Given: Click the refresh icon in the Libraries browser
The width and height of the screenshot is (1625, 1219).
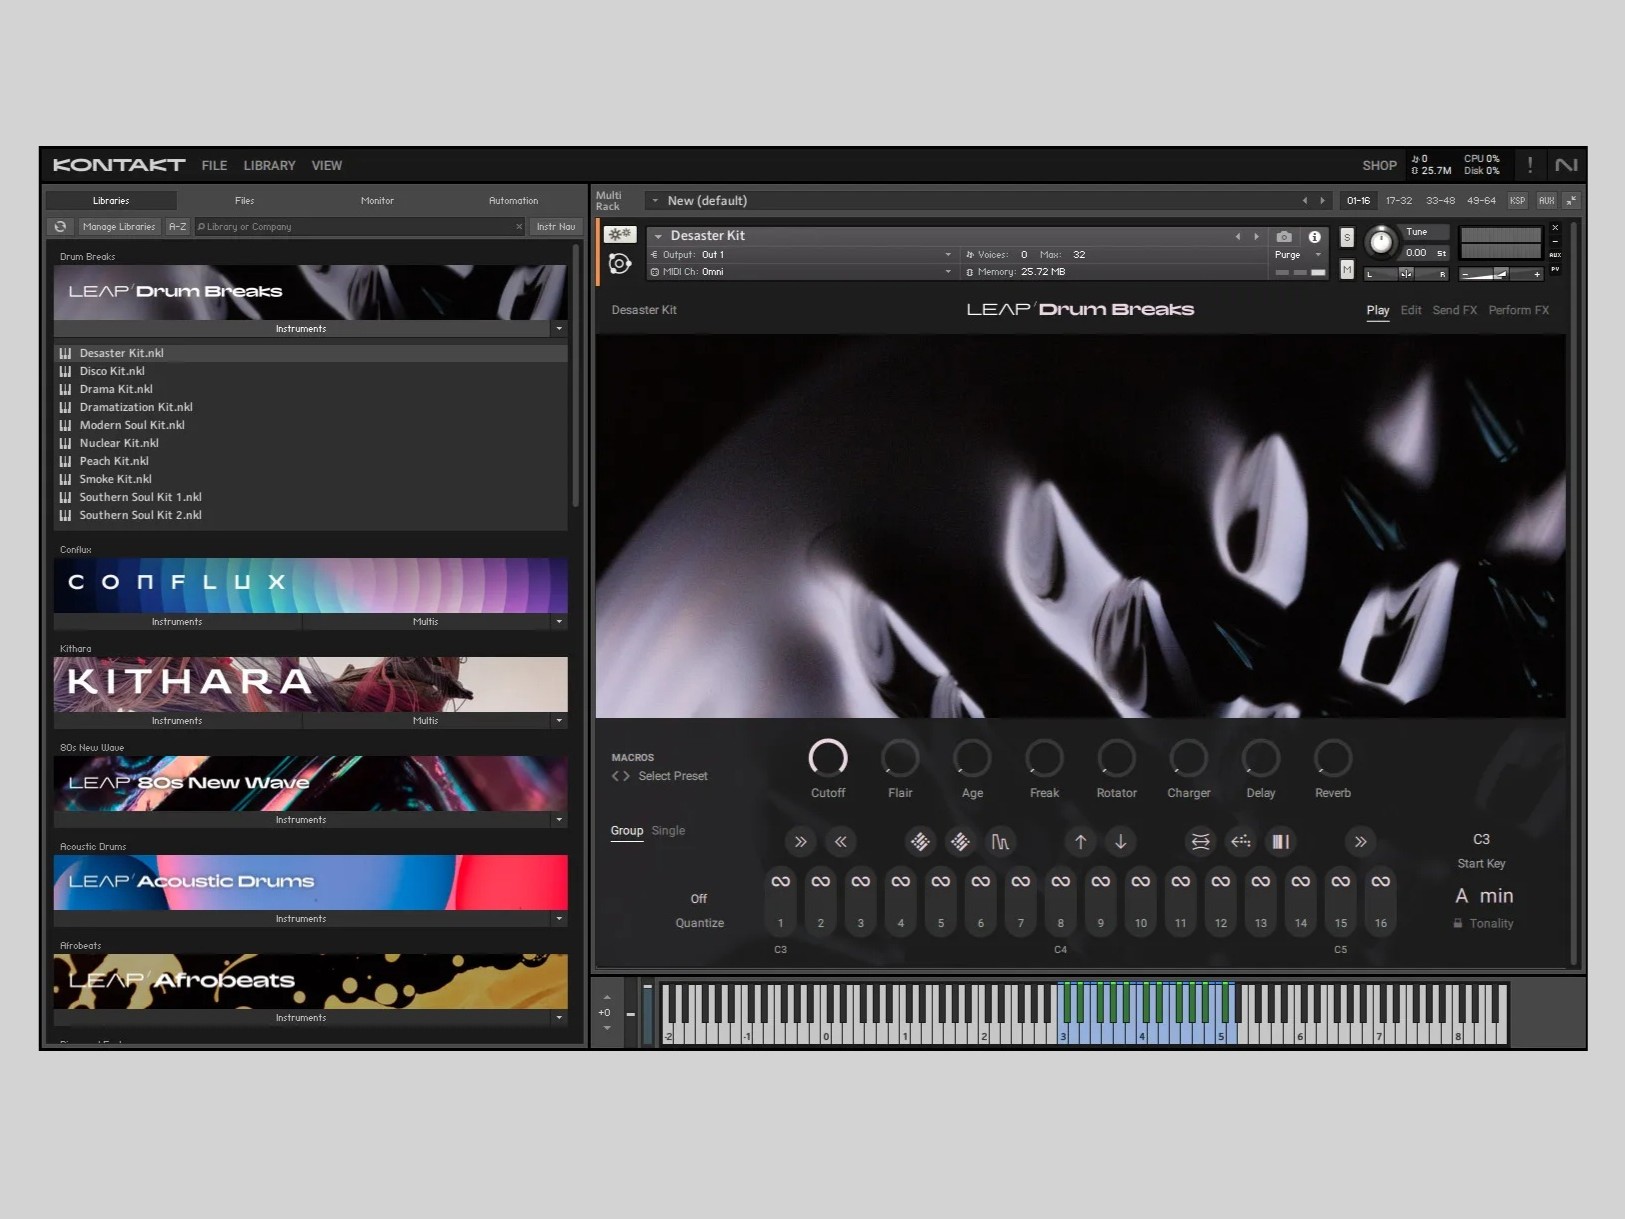Looking at the screenshot, I should tap(60, 226).
